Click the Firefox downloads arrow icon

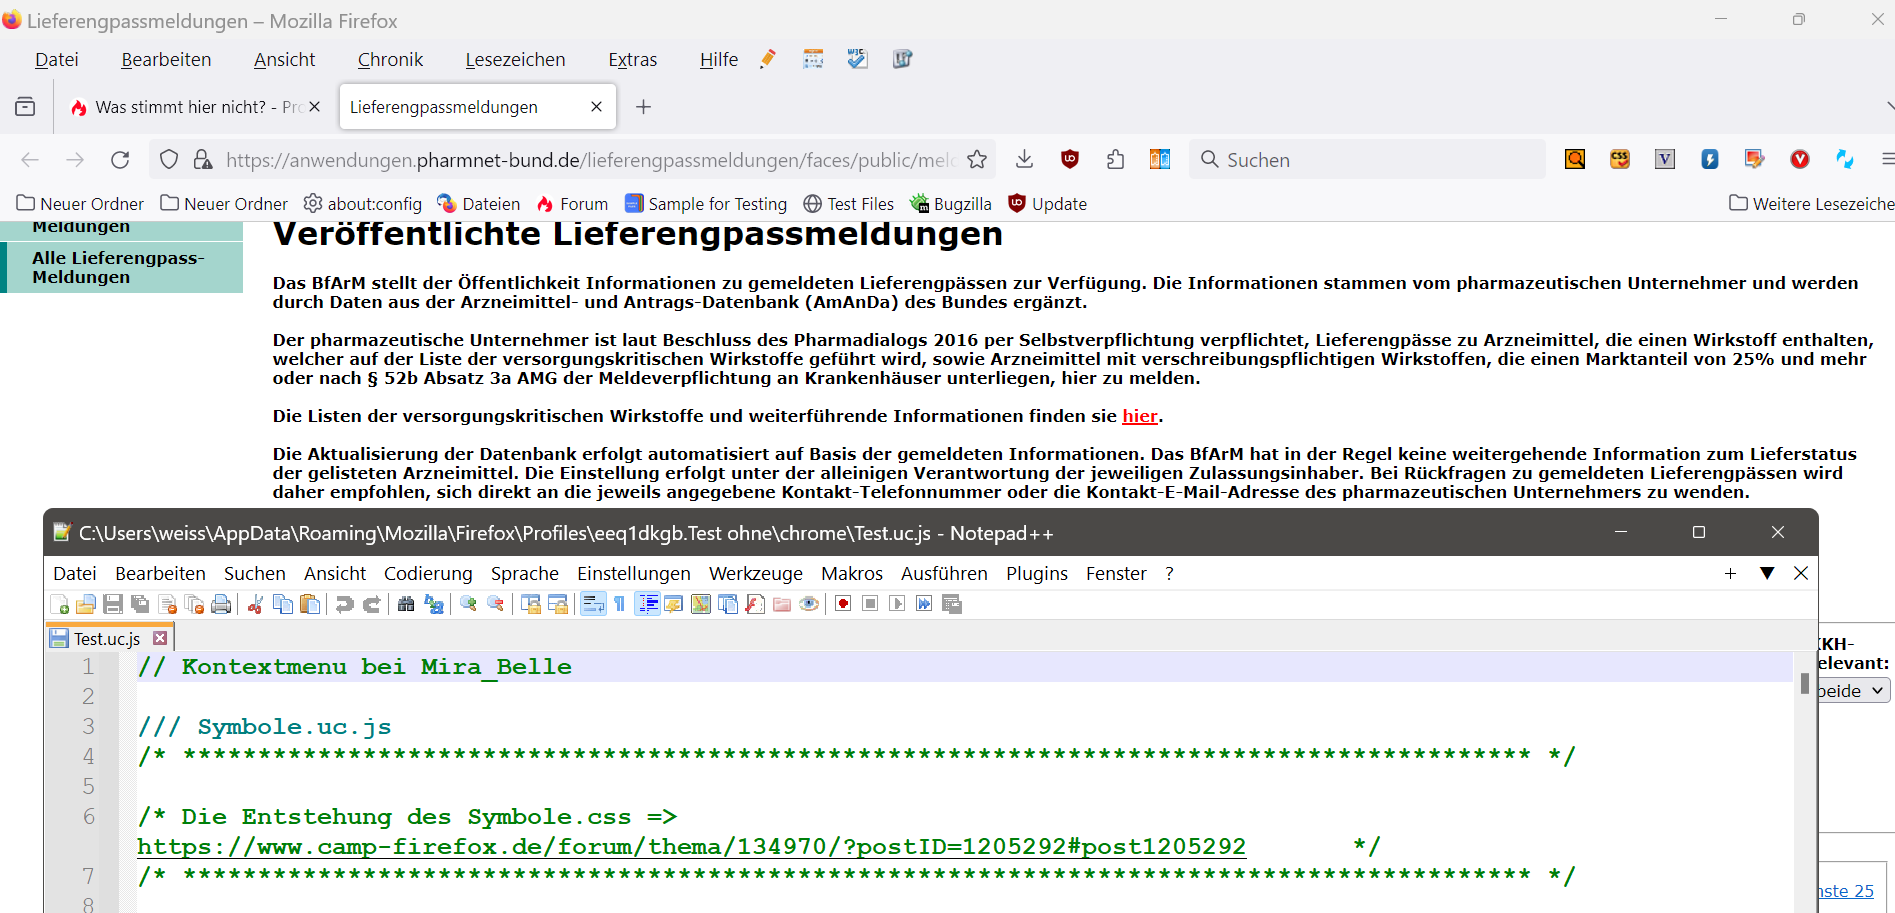tap(1024, 160)
